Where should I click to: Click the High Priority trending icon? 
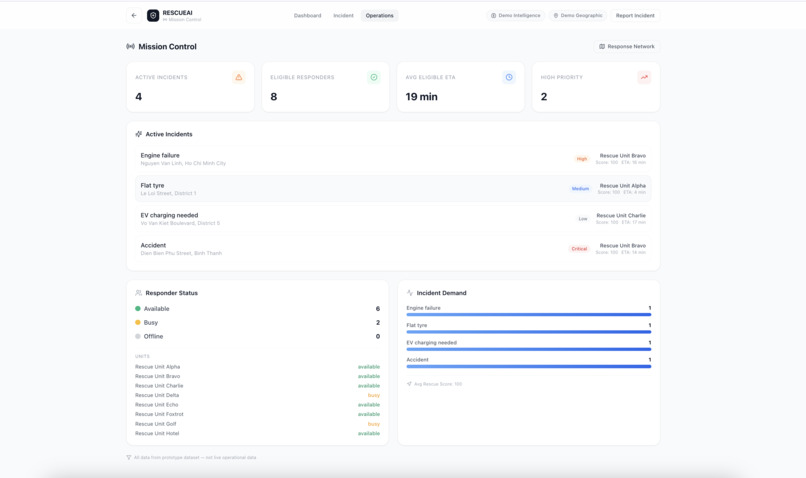(x=644, y=77)
